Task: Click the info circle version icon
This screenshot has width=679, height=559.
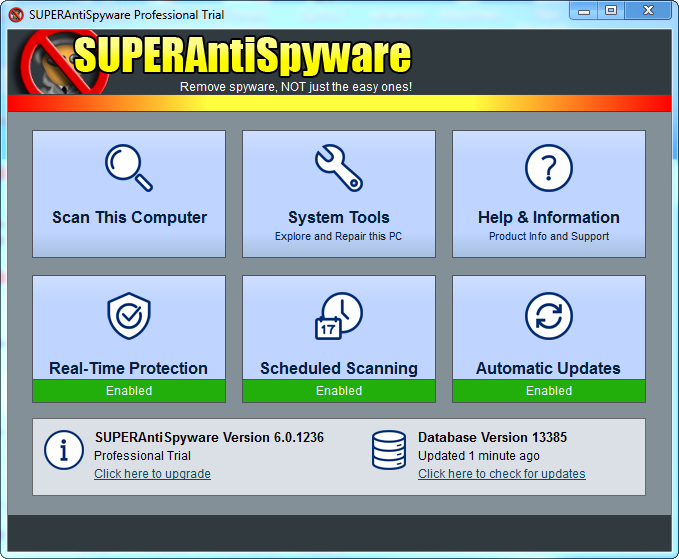Action: click(64, 450)
